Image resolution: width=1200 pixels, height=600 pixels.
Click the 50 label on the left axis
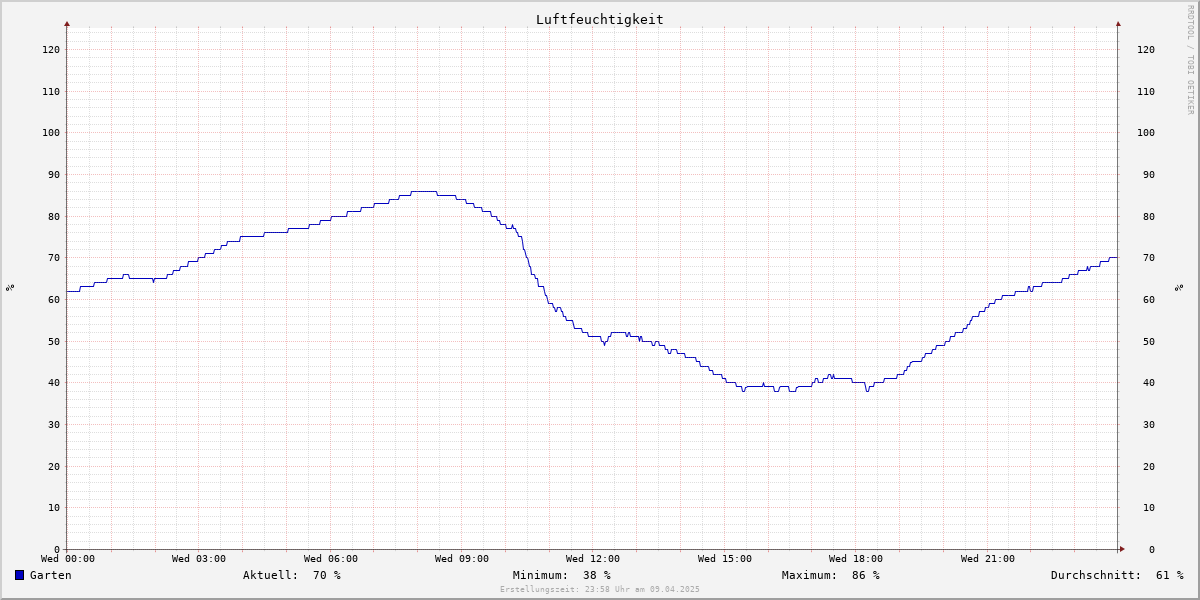point(54,341)
